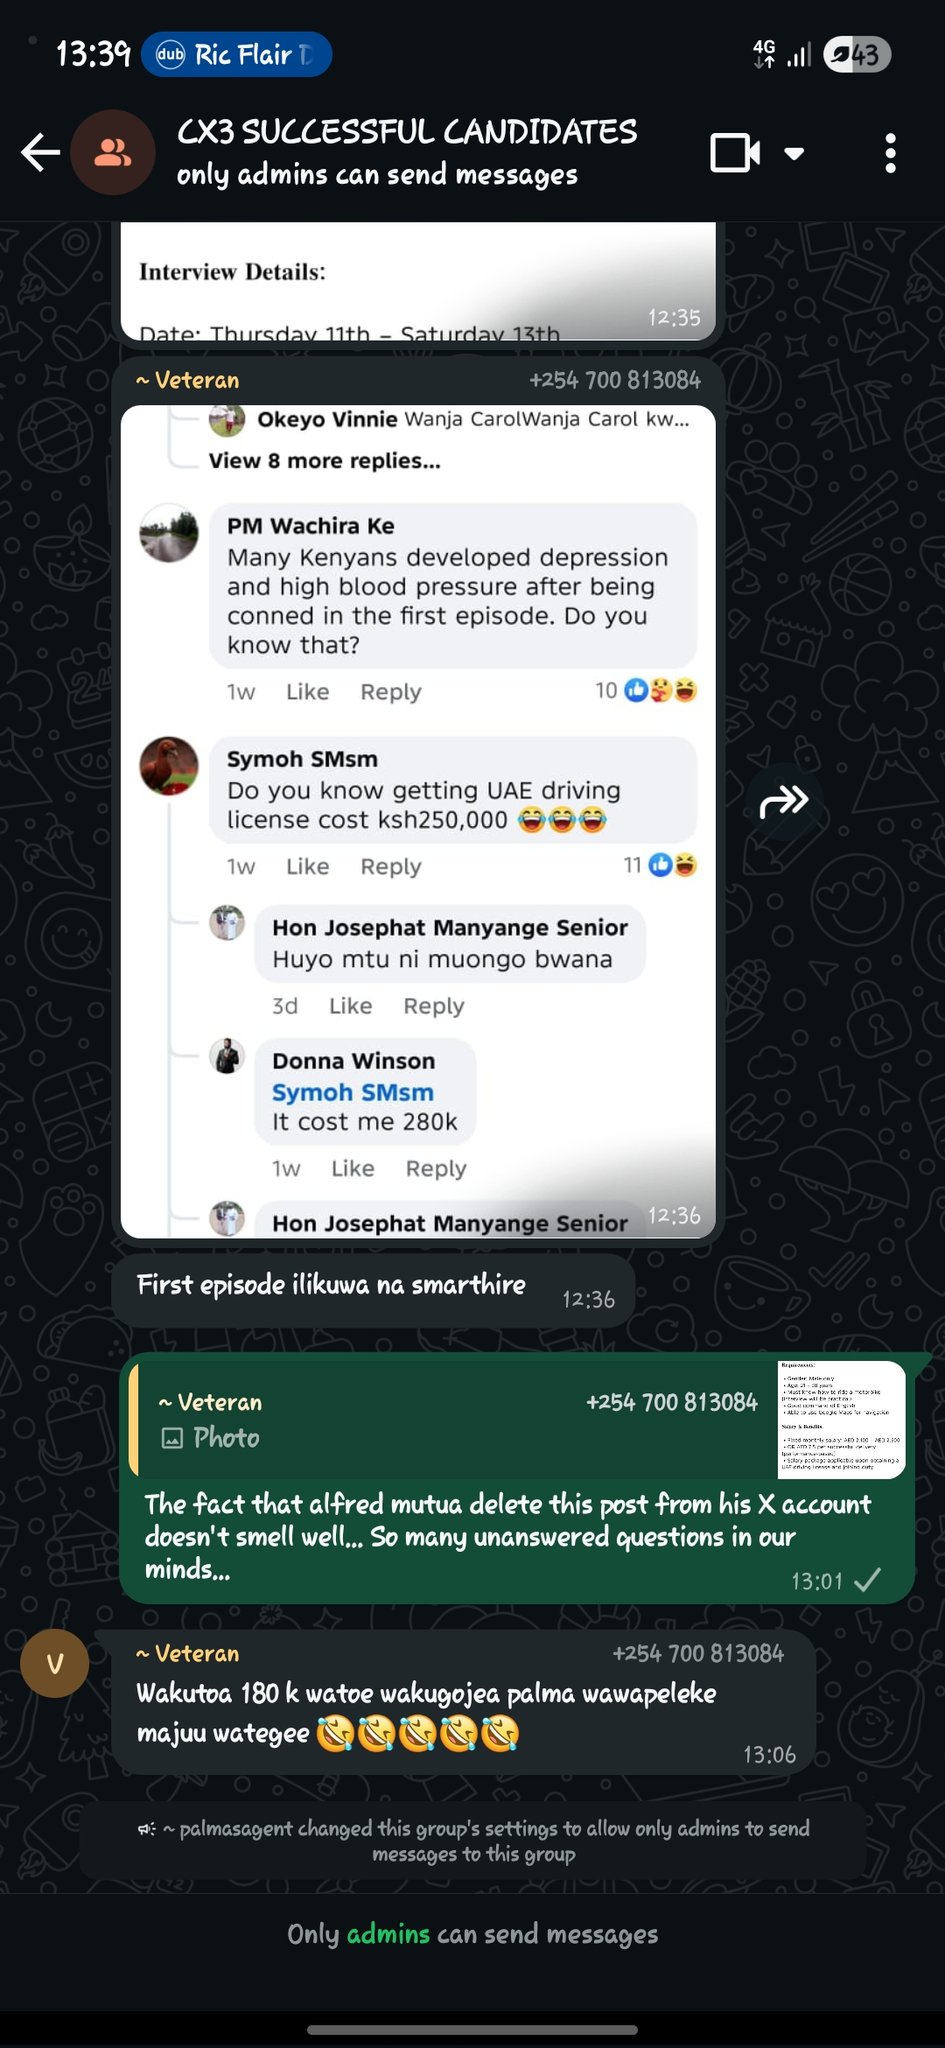
Task: Start a video call with the group
Action: point(735,153)
